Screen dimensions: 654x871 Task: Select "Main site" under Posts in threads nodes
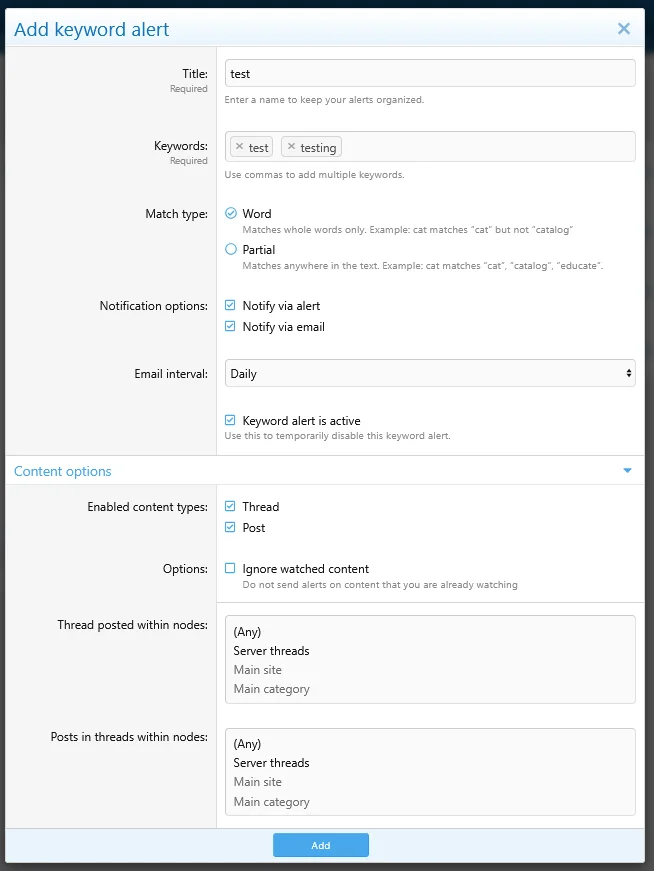[x=257, y=782]
